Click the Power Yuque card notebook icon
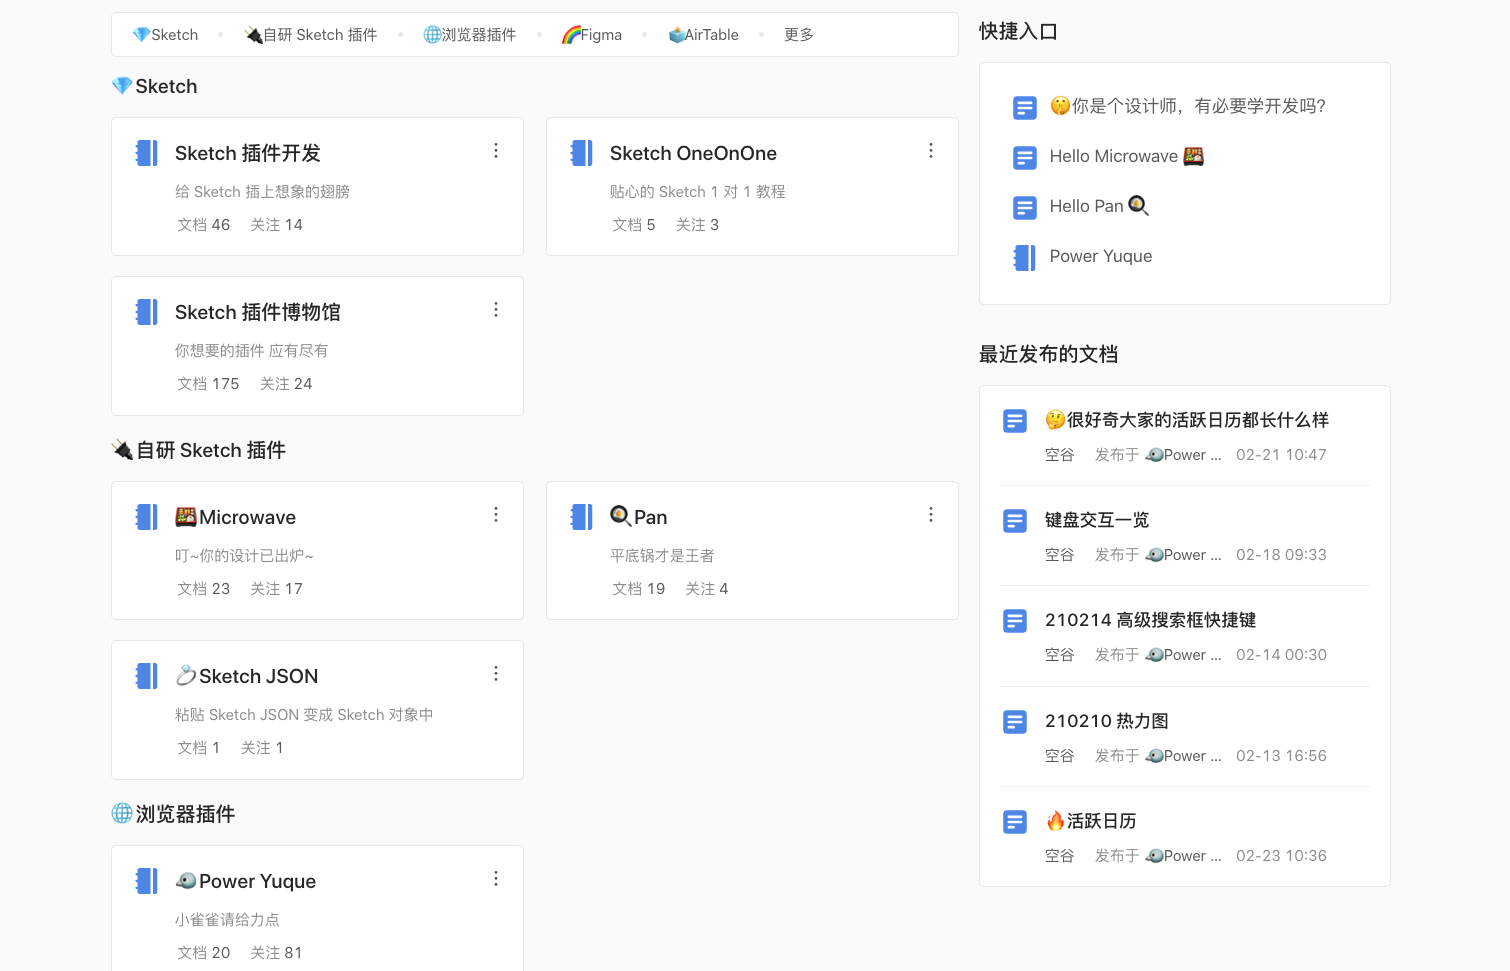This screenshot has width=1510, height=971. pos(146,881)
